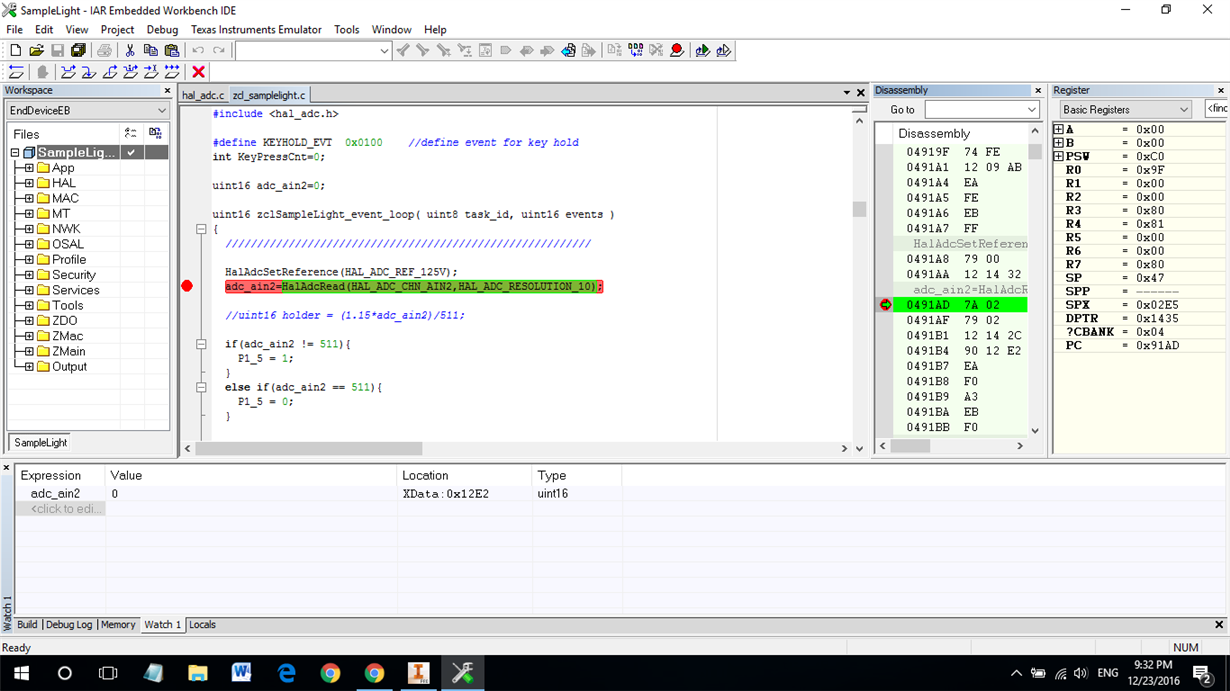Click the Step Over debug icon
This screenshot has height=691, width=1230.
pyautogui.click(x=68, y=72)
